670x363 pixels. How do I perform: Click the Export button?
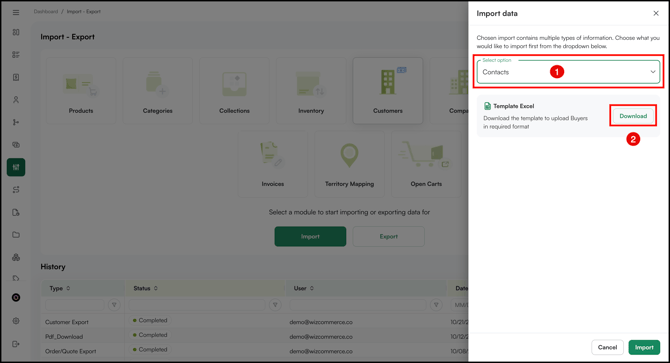click(389, 236)
